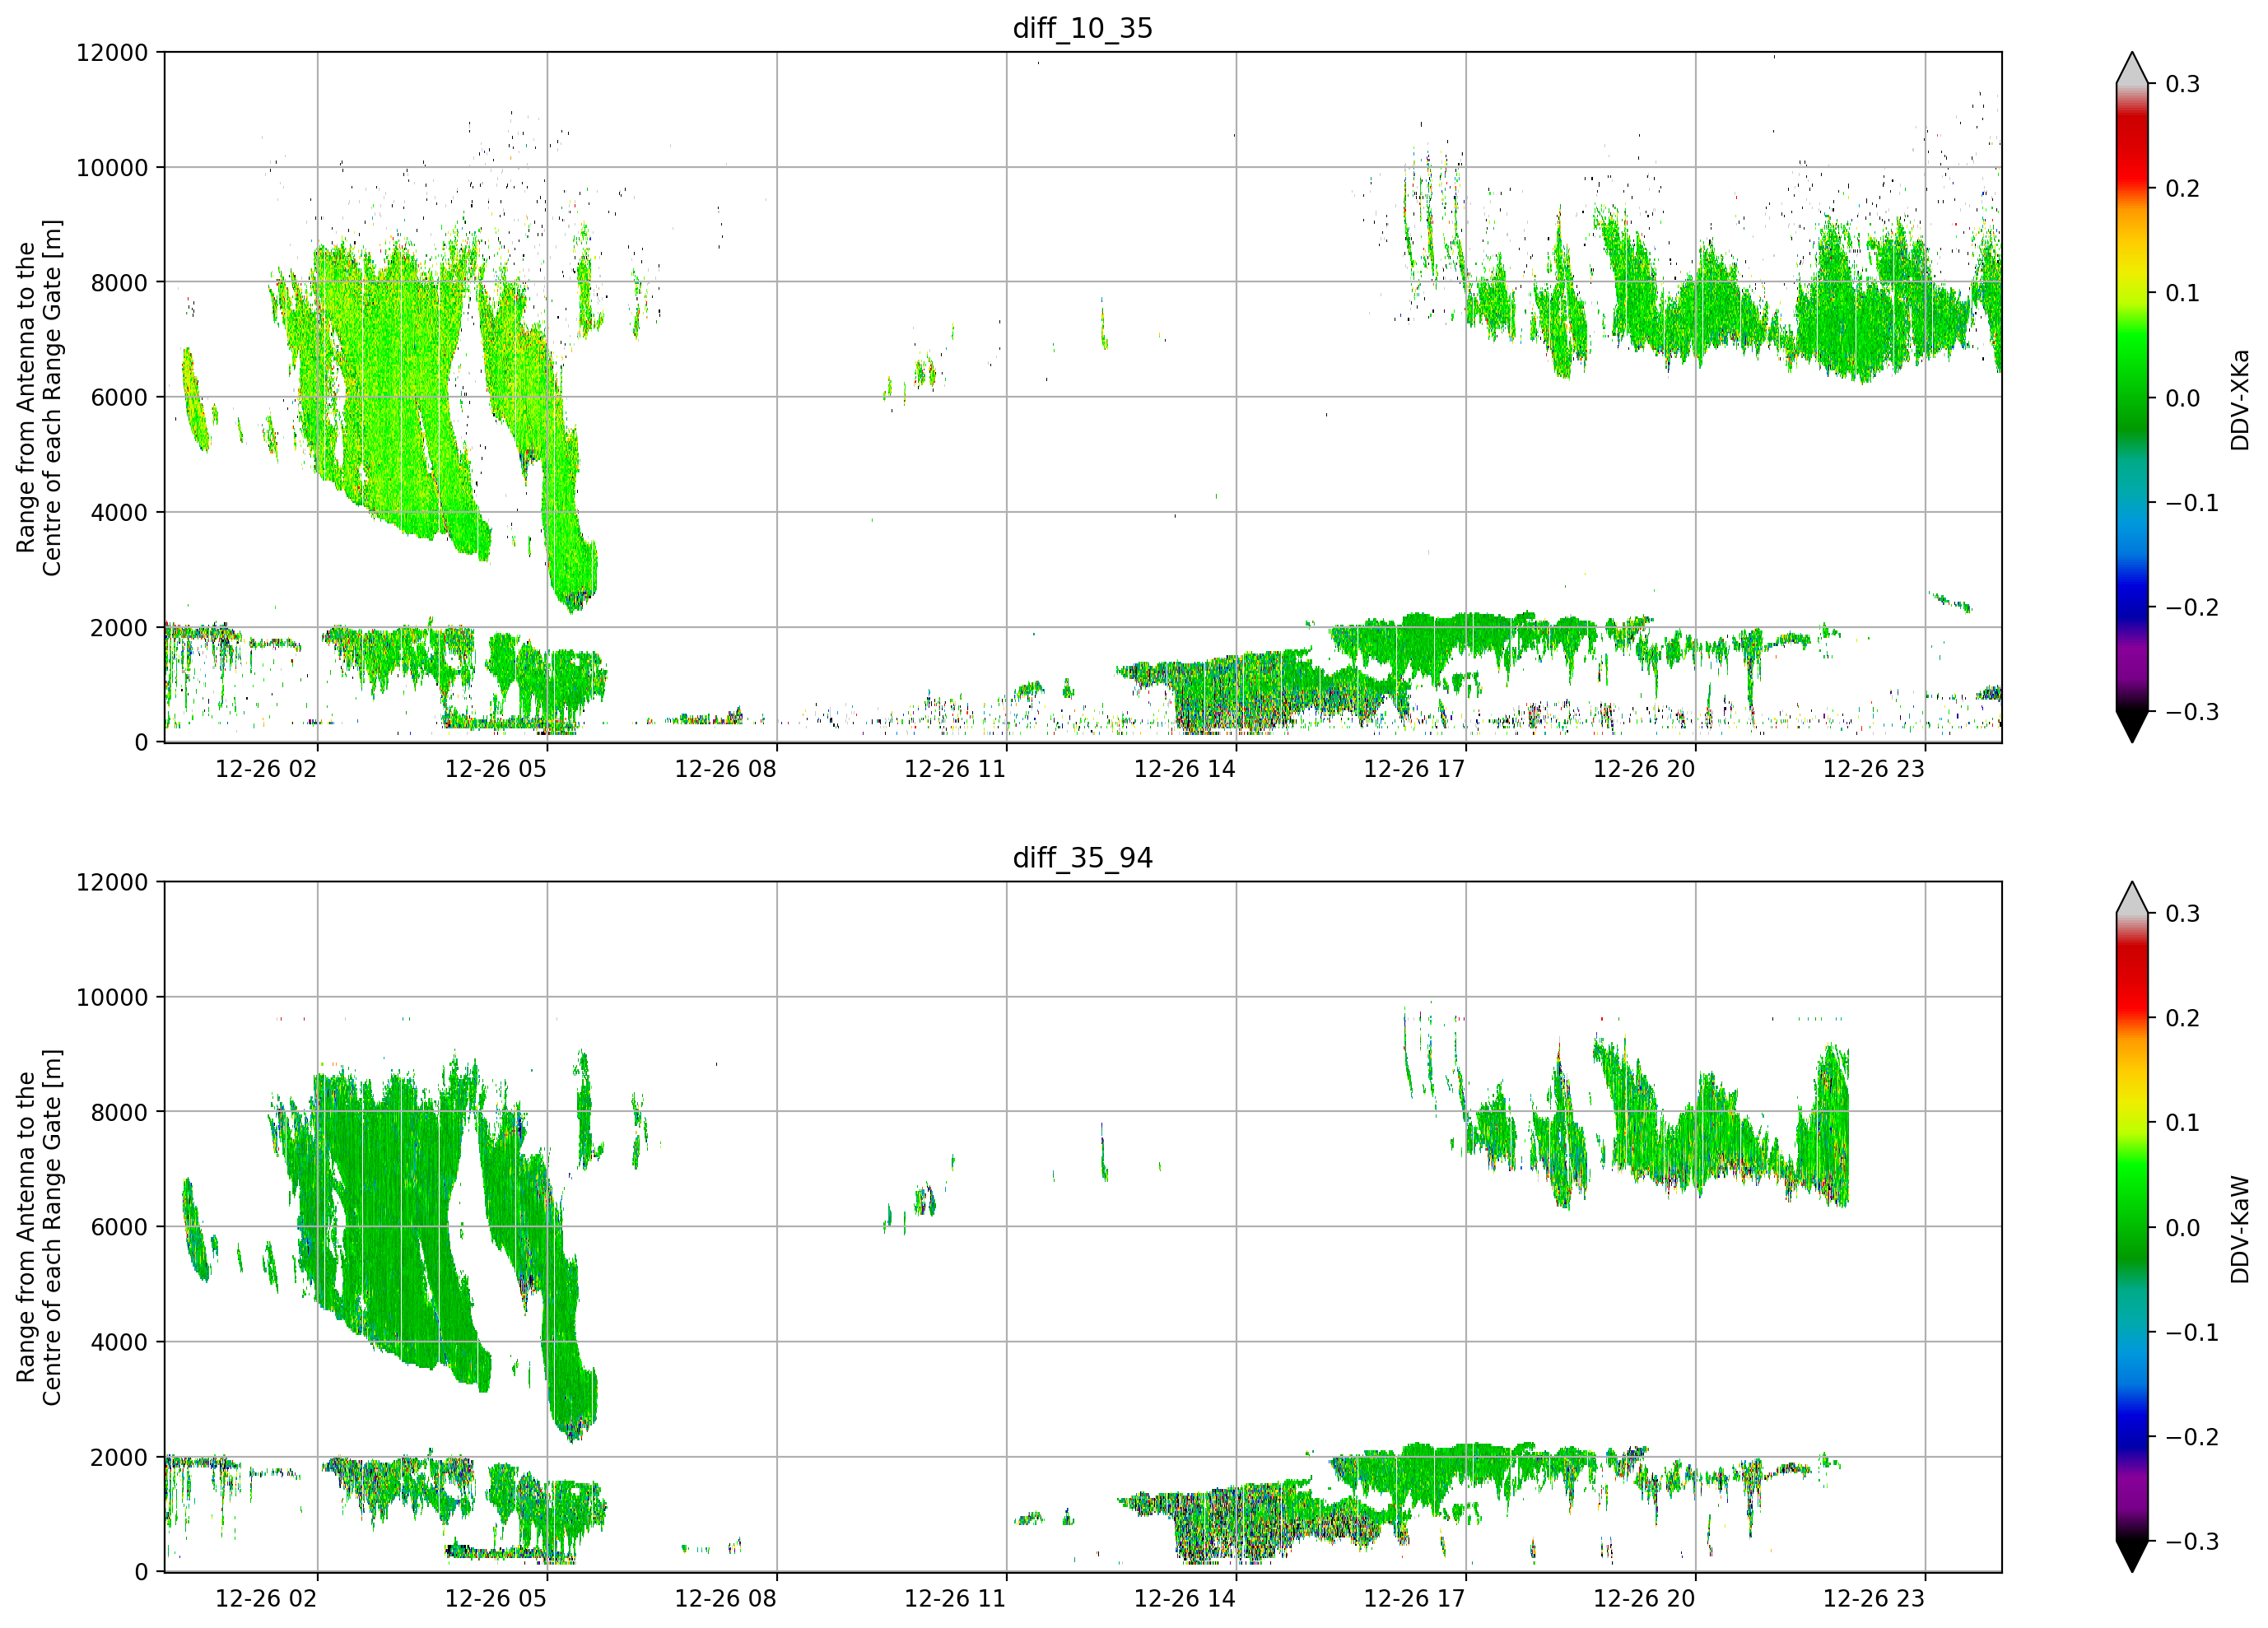Viewport: 2268px width, 1628px height.
Task: Click the "0.1" tick on DDV-KaW colorbar
Action: (x=2183, y=1123)
